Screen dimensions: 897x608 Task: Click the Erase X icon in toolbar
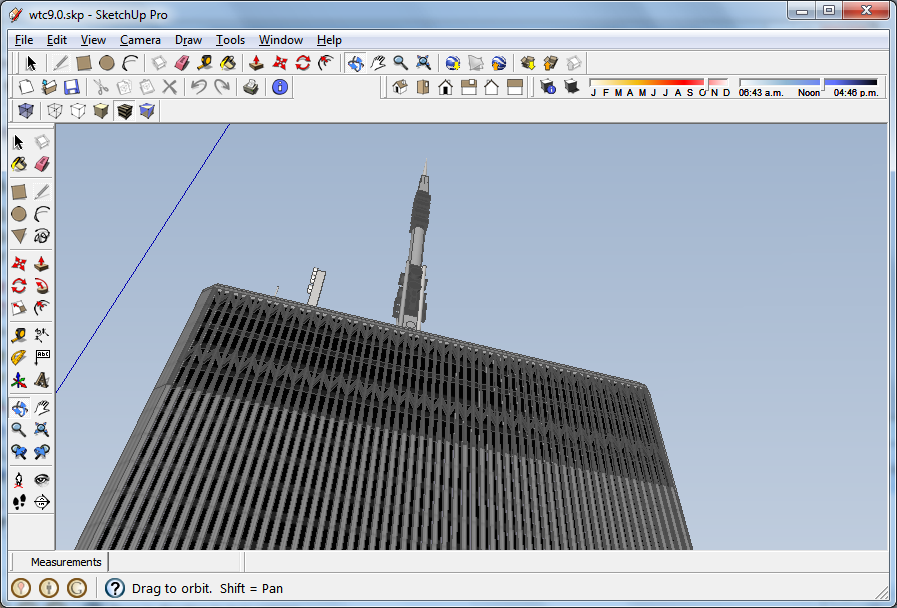tap(169, 87)
